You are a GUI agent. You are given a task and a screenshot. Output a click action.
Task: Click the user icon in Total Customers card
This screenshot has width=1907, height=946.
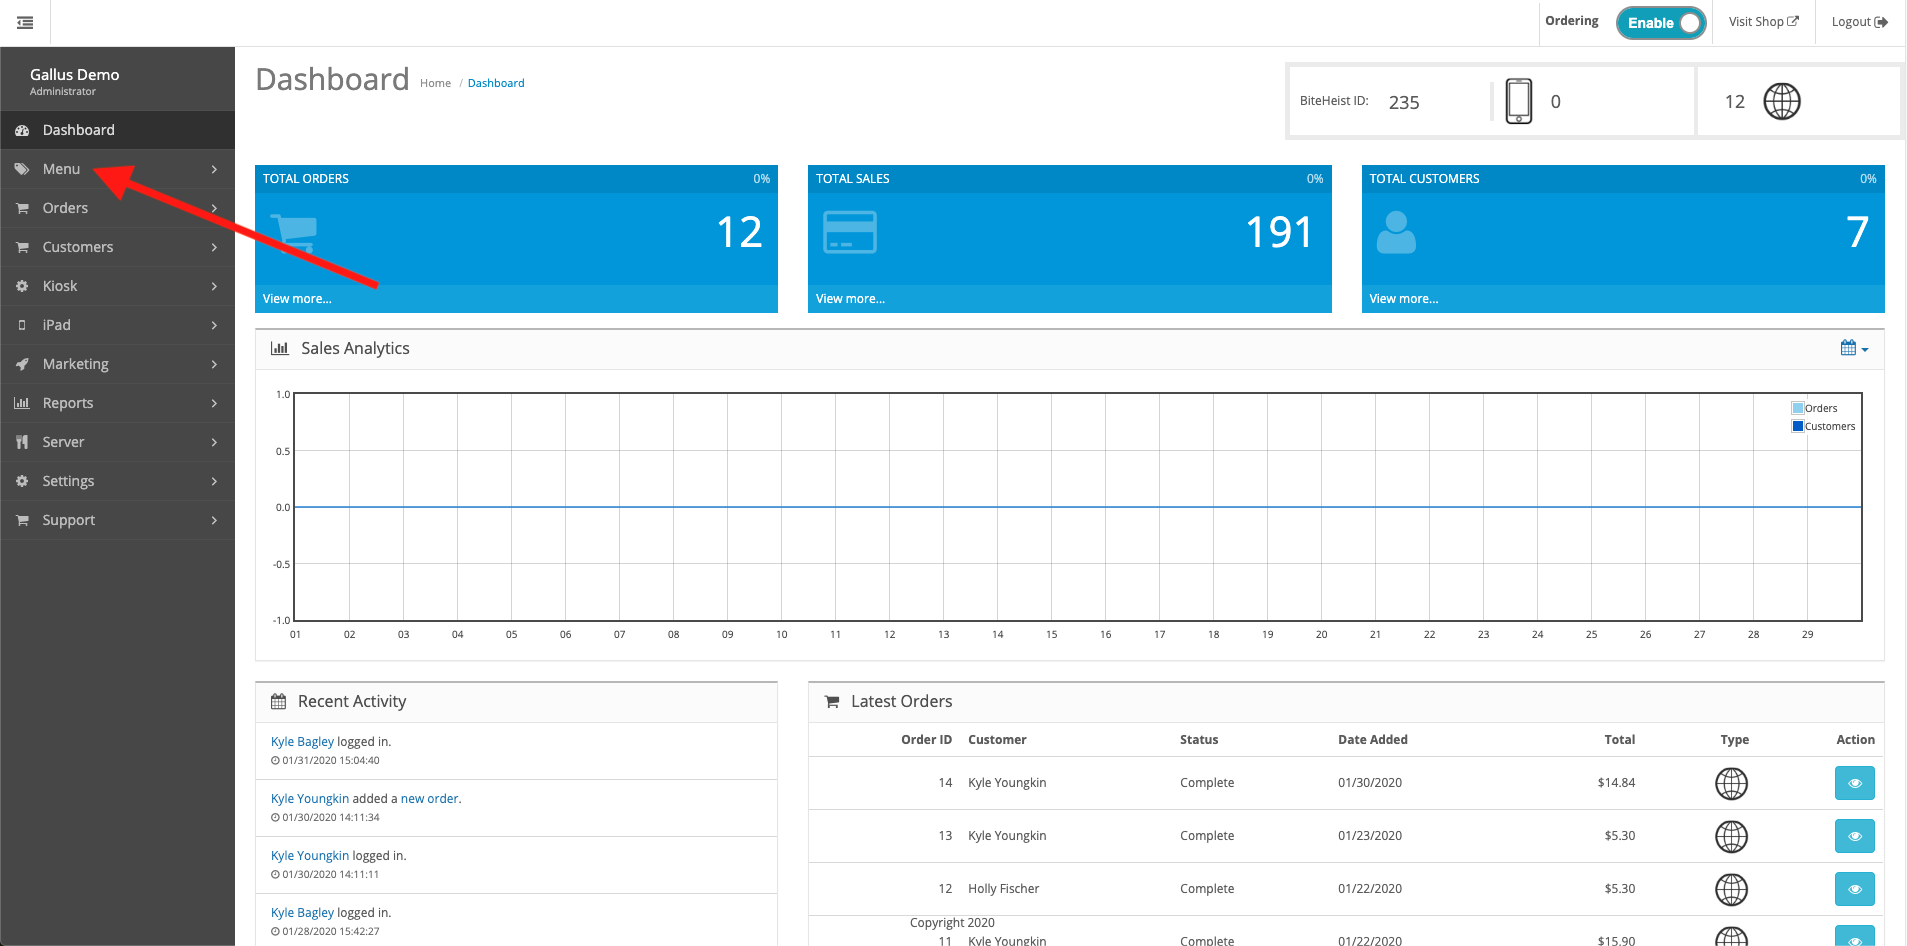[x=1396, y=233]
